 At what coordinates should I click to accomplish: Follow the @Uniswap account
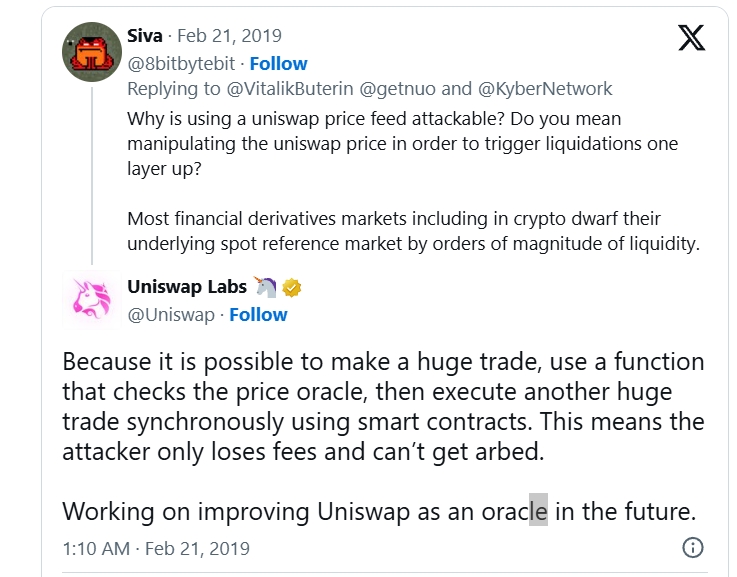[x=258, y=314]
